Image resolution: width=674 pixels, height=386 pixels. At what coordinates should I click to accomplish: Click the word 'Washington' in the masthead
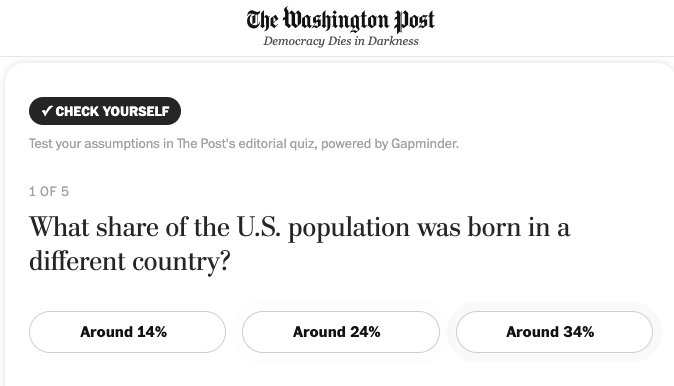point(336,20)
